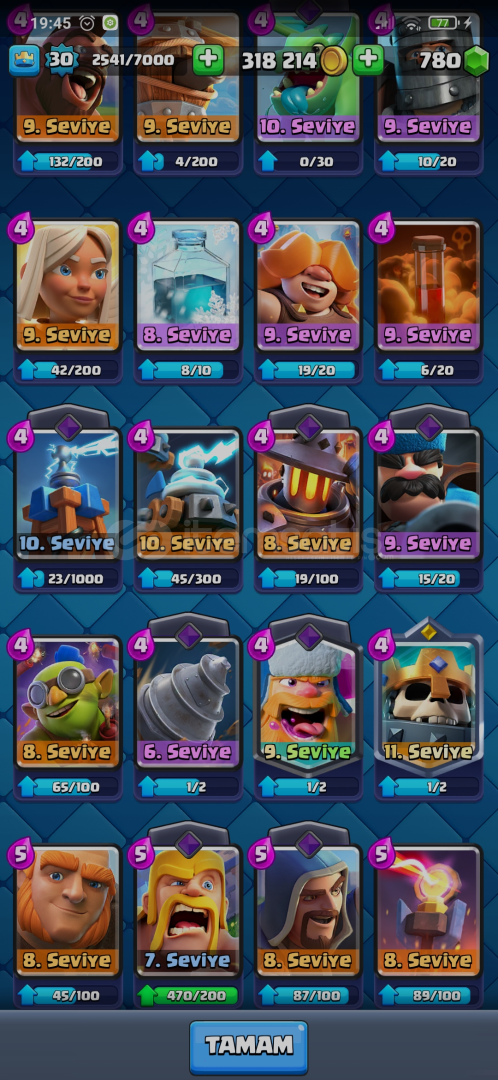The image size is (498, 1080).
Task: Select the Goblin Drill card, level 6
Action: click(x=188, y=709)
